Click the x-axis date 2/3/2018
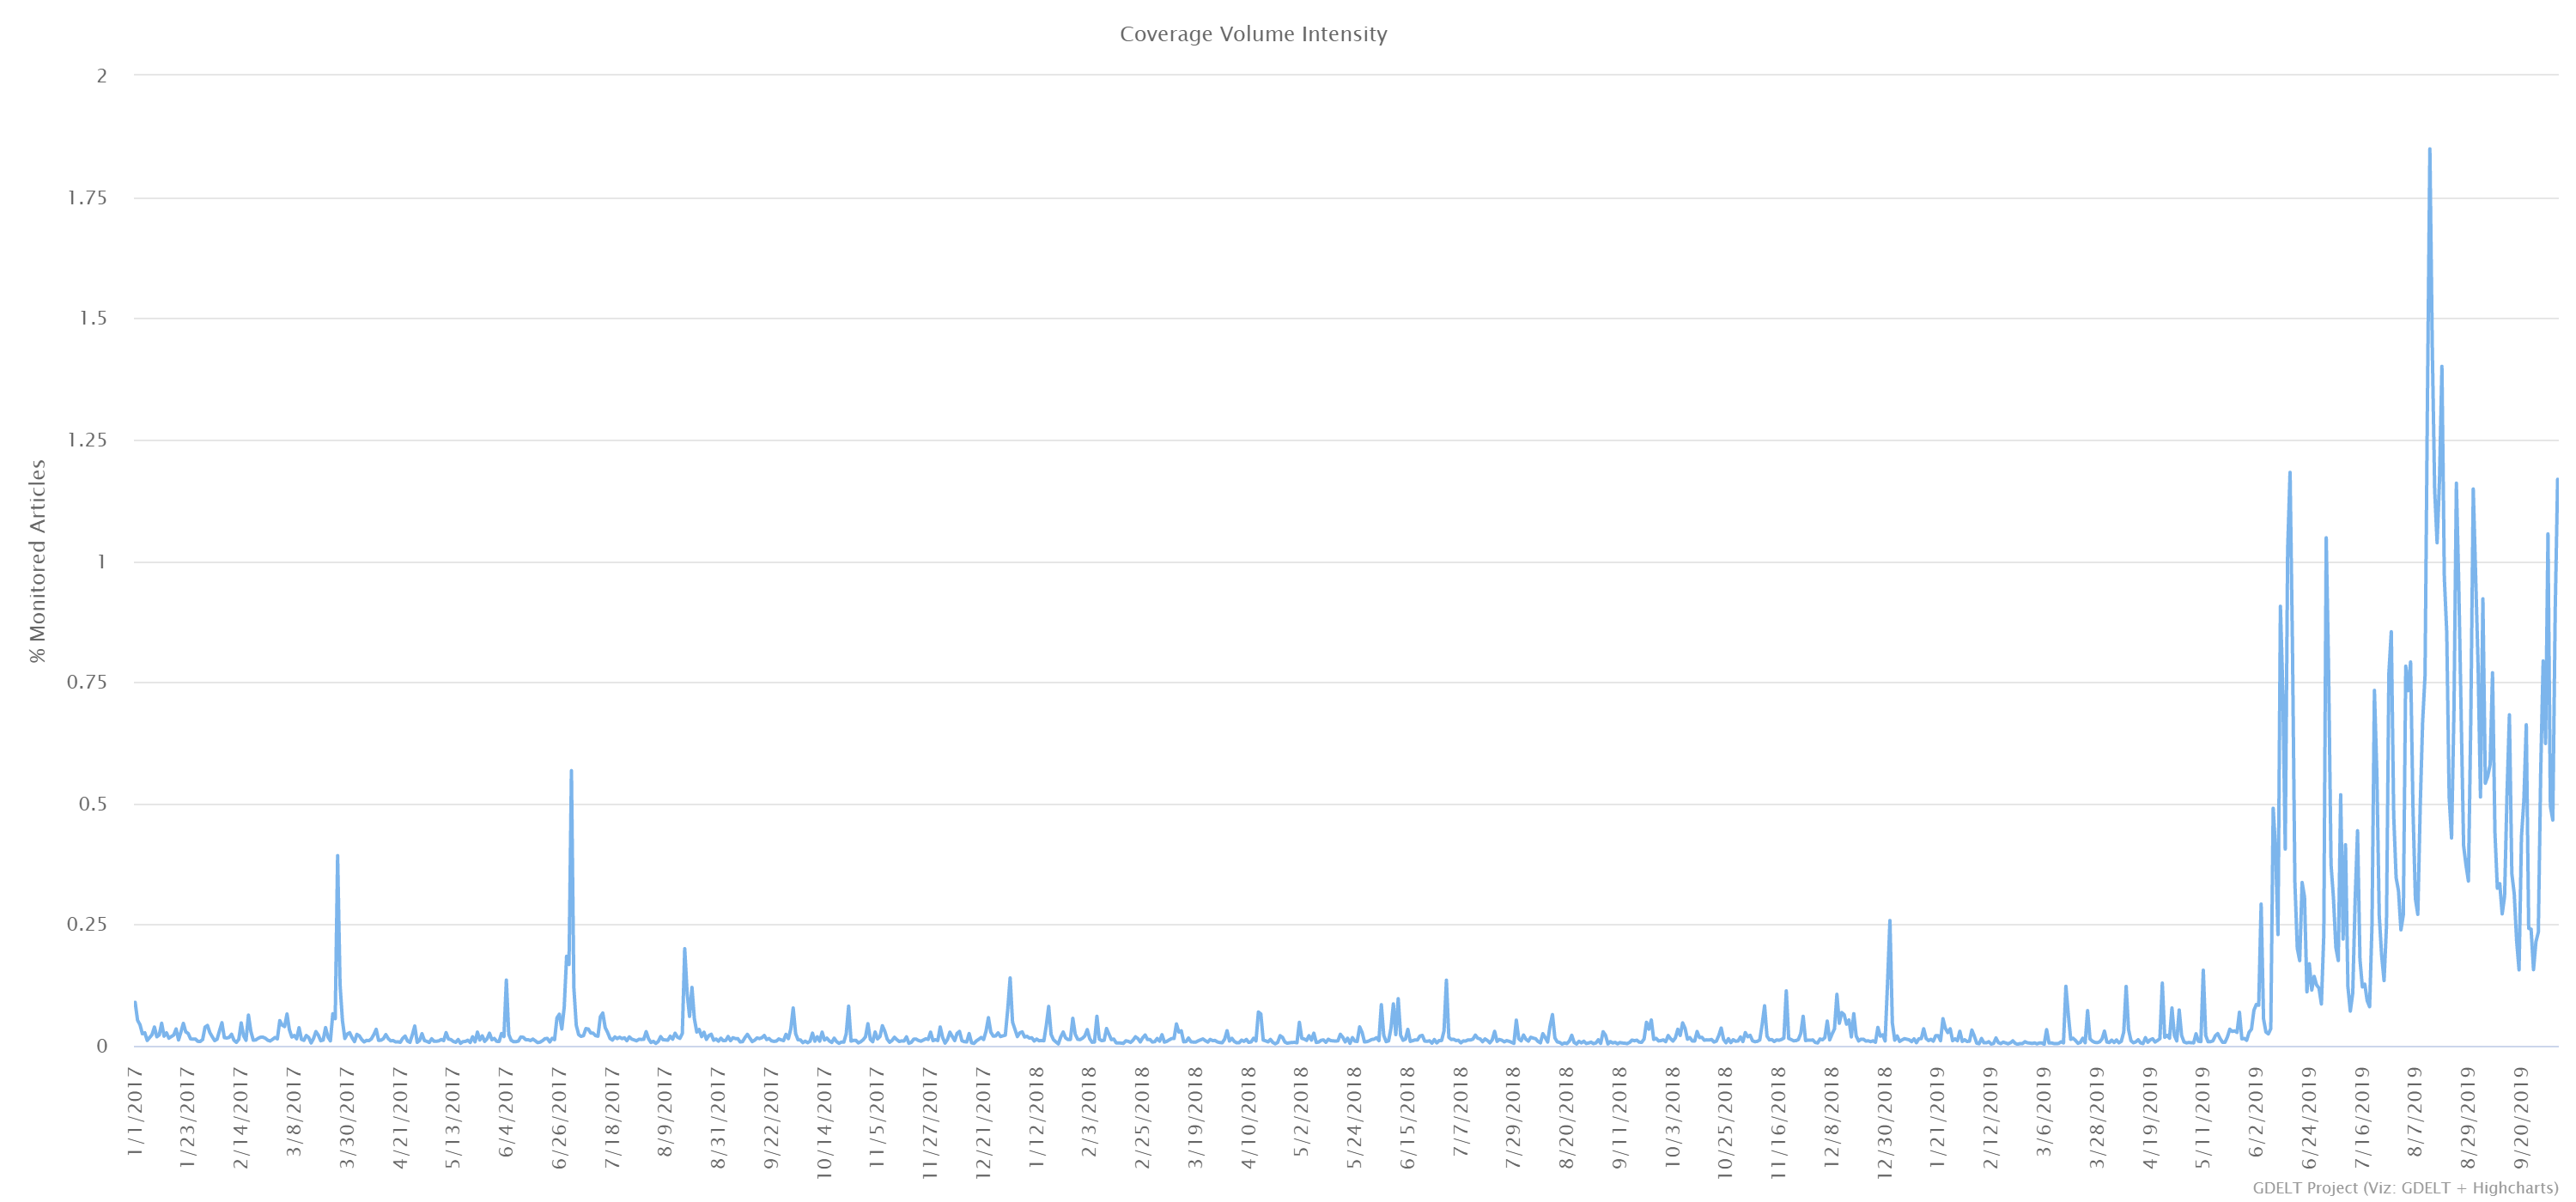 click(1090, 1110)
